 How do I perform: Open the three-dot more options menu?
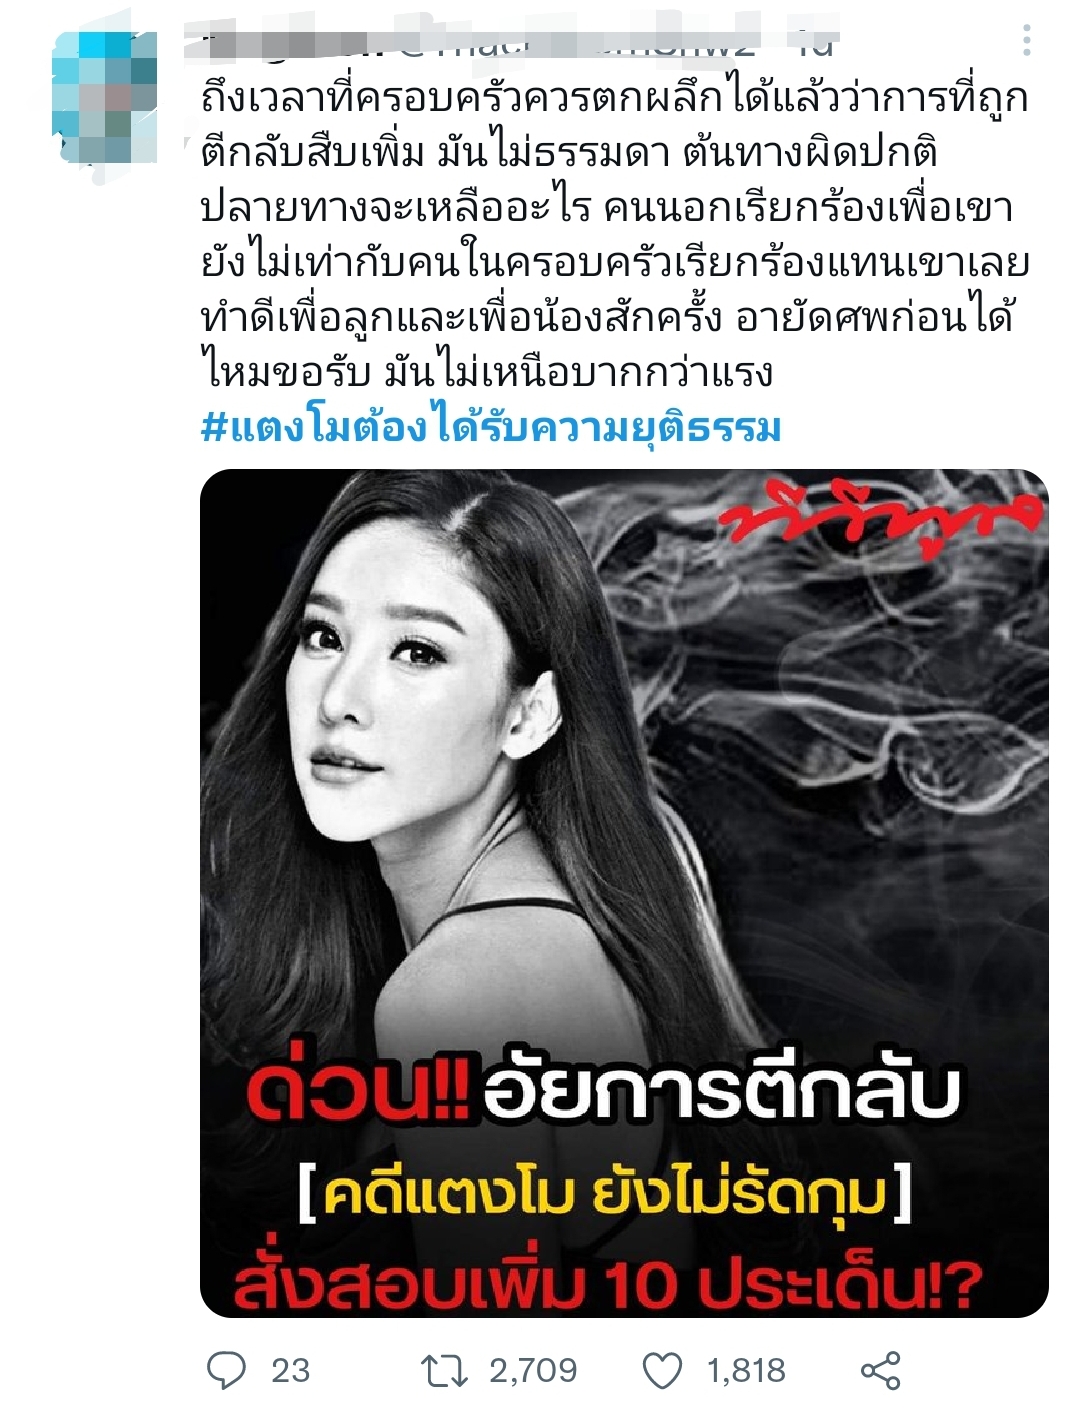tap(1027, 41)
